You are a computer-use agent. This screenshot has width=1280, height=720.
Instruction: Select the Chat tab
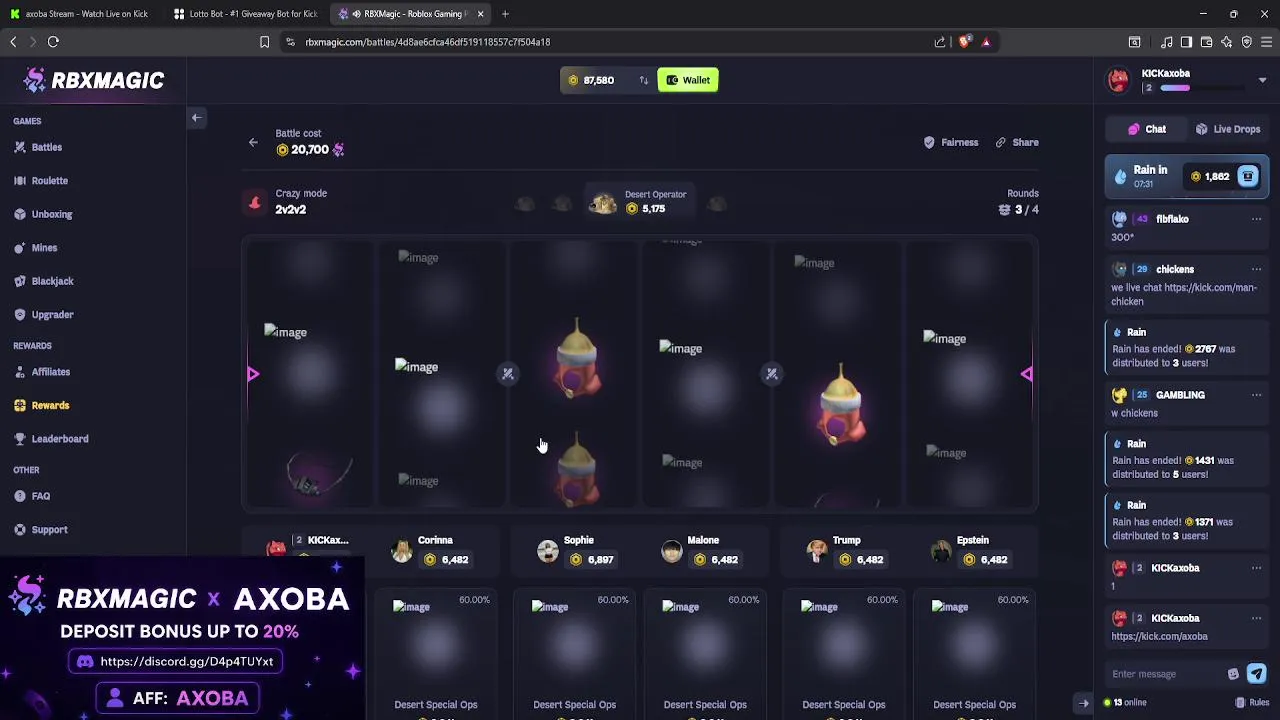pos(1147,129)
